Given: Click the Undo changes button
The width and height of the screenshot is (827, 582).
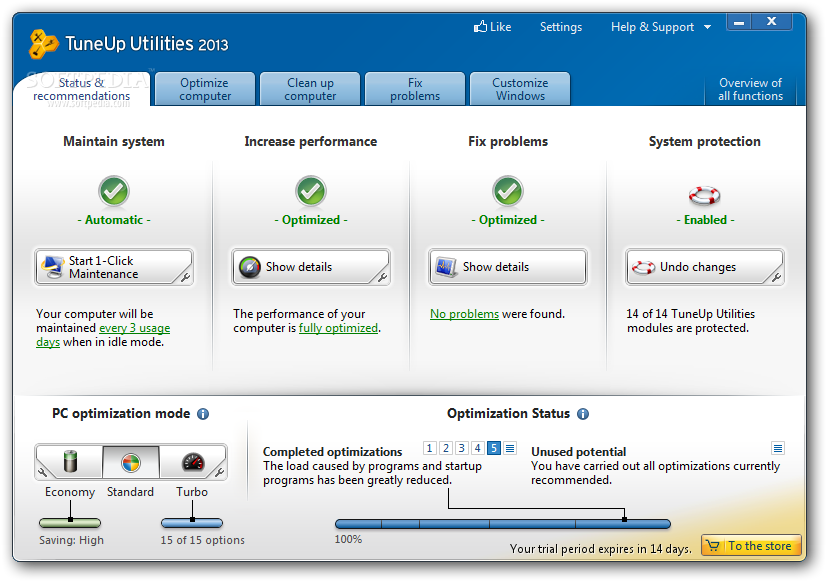Looking at the screenshot, I should coord(705,267).
